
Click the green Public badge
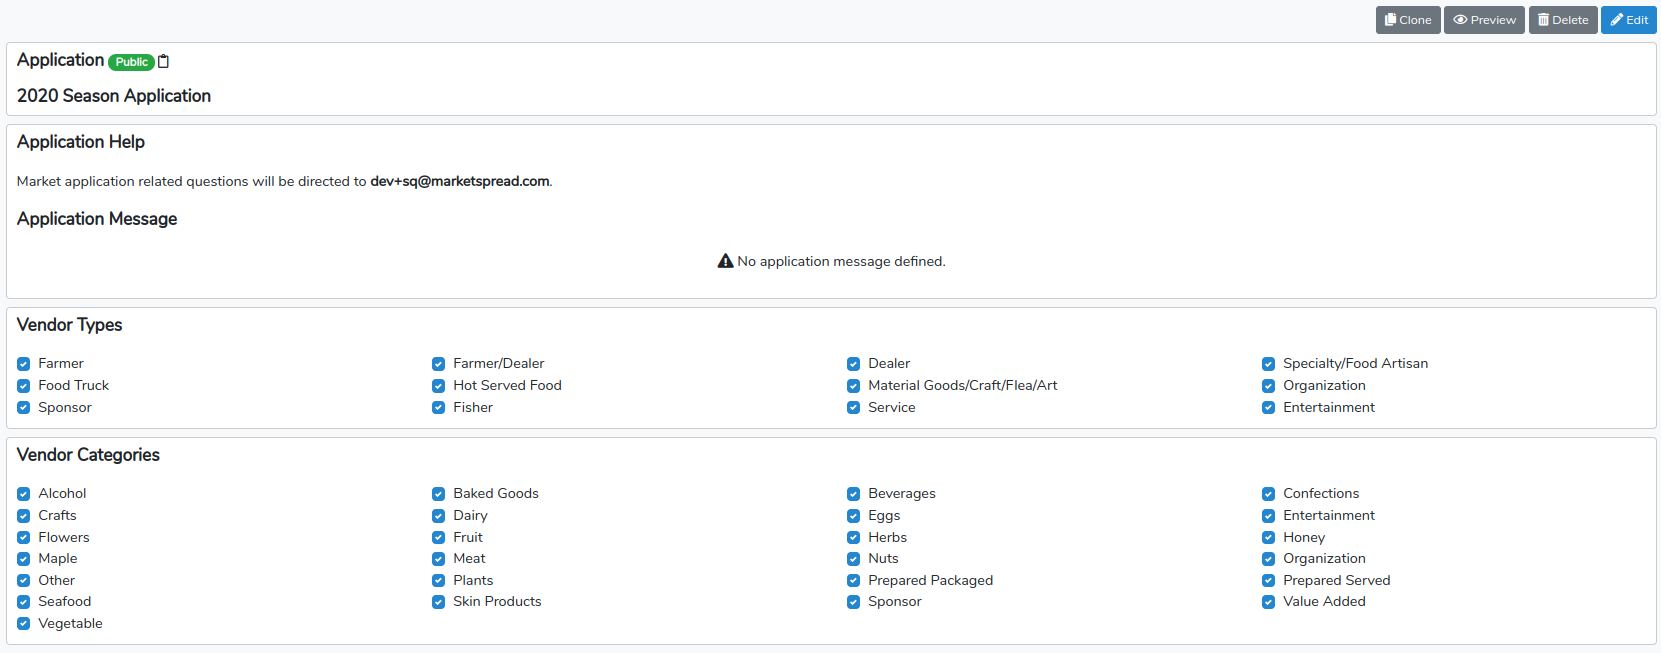[x=131, y=62]
